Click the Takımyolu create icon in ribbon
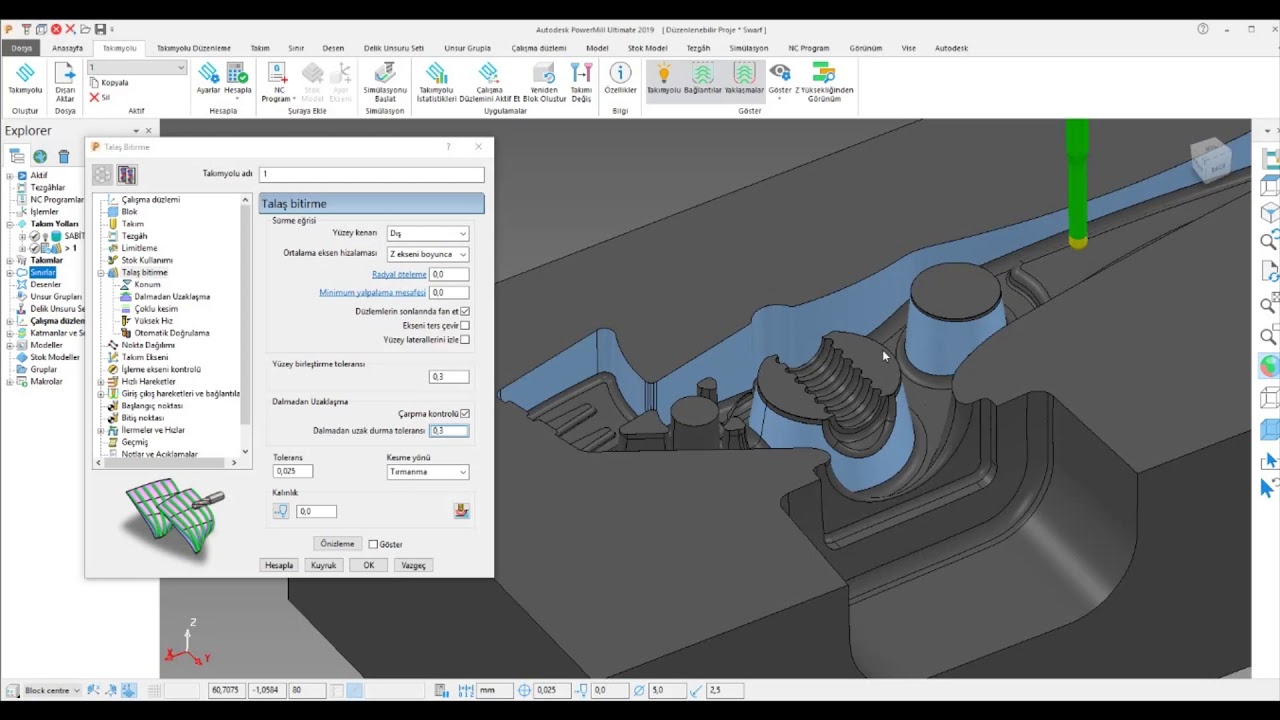 pos(25,73)
